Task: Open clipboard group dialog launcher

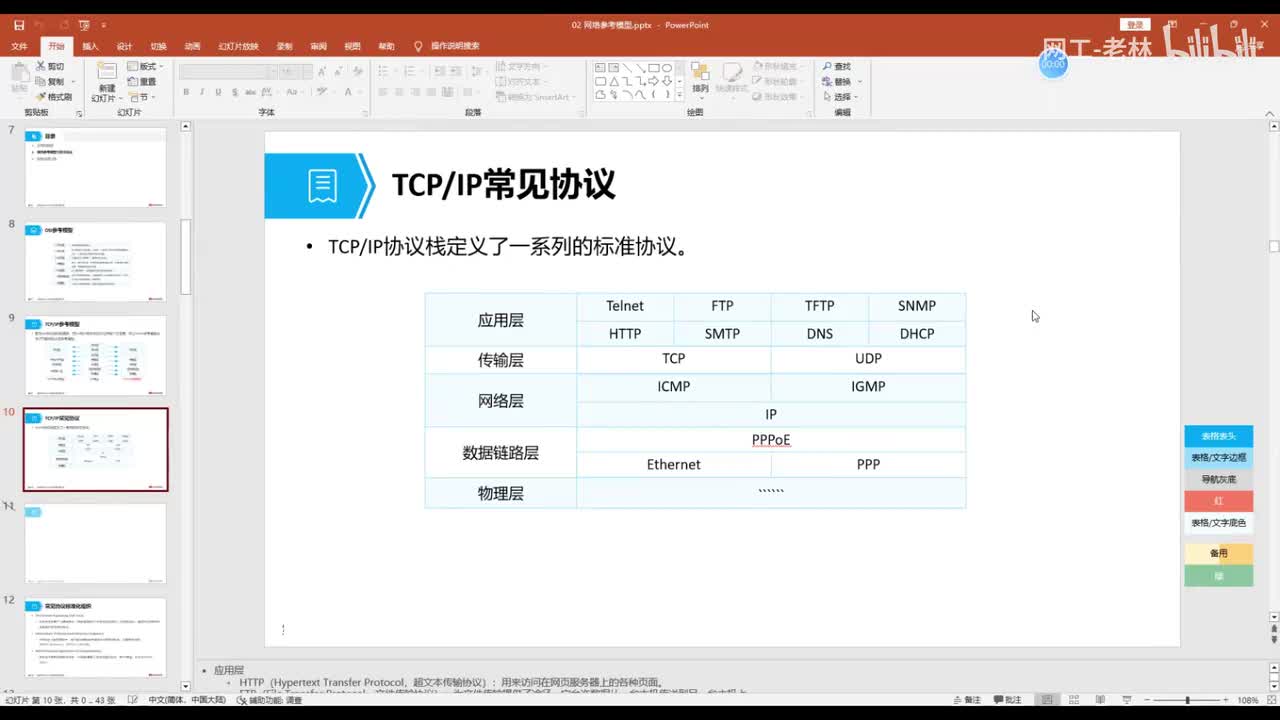Action: pos(79,113)
